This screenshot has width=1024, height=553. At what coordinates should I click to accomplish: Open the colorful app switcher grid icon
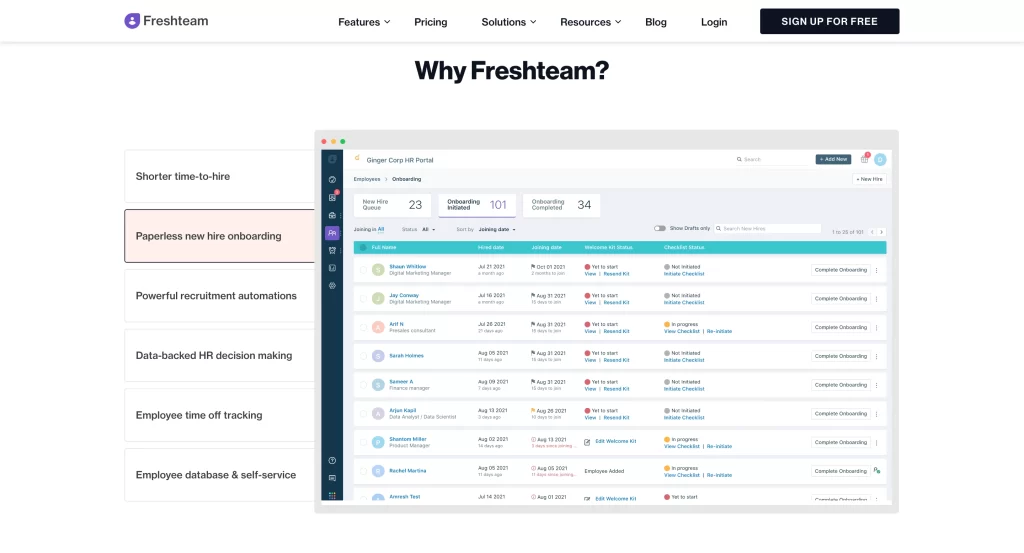click(x=332, y=496)
